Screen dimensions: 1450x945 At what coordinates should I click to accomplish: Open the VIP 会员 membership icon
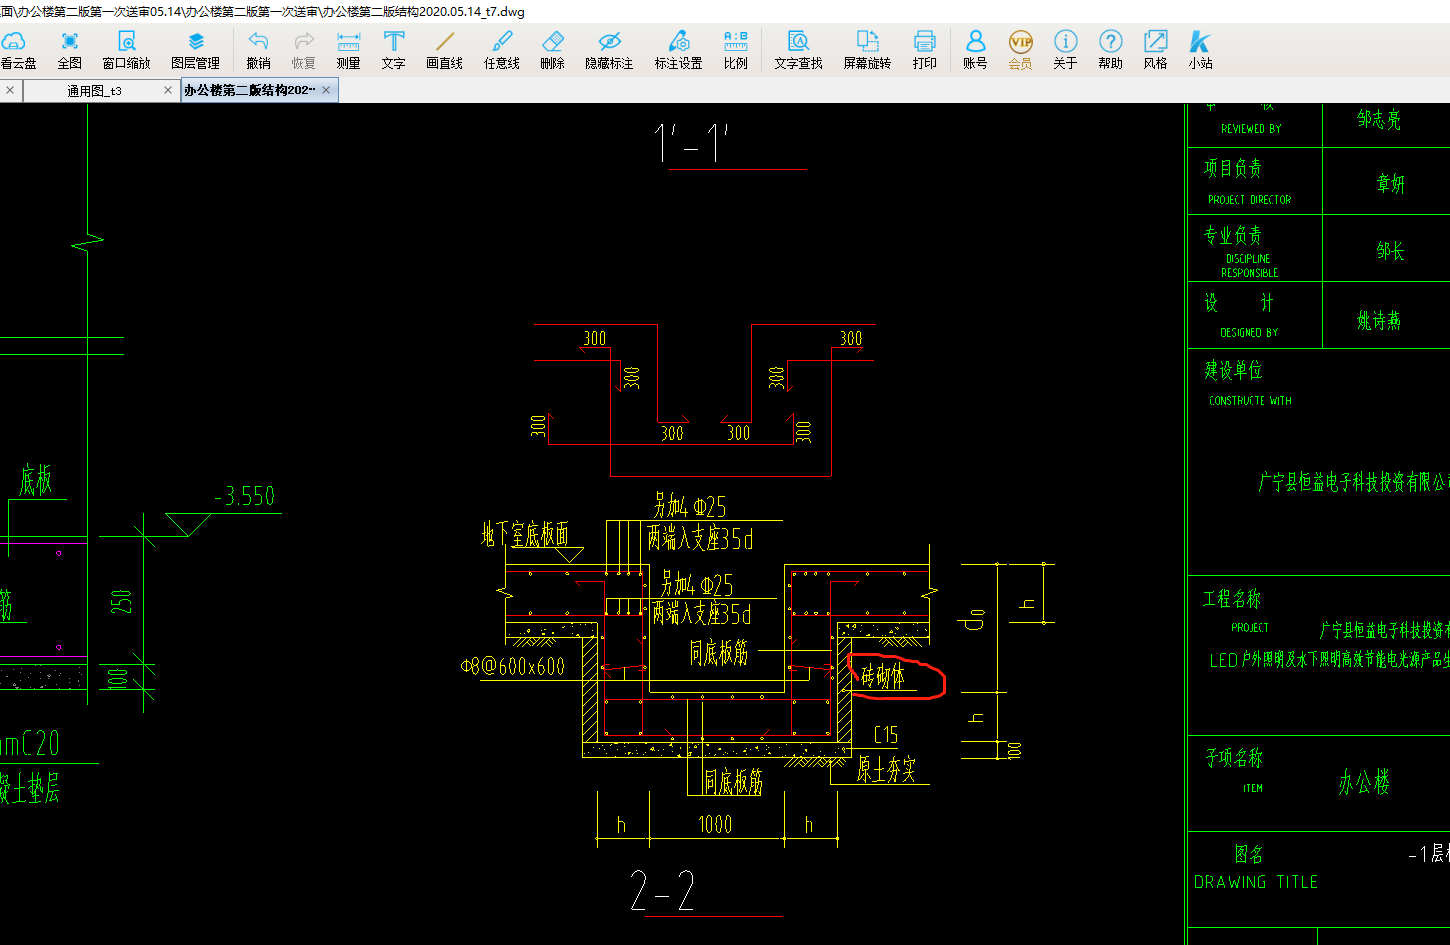click(x=1020, y=50)
